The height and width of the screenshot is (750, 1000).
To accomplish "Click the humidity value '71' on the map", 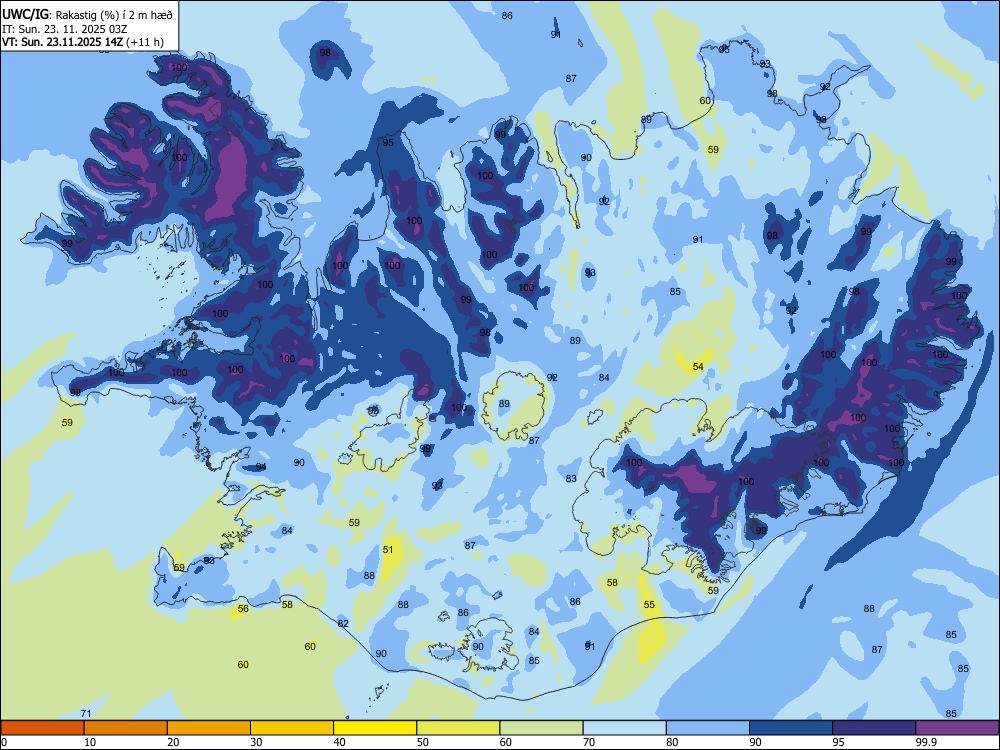I will pos(86,713).
